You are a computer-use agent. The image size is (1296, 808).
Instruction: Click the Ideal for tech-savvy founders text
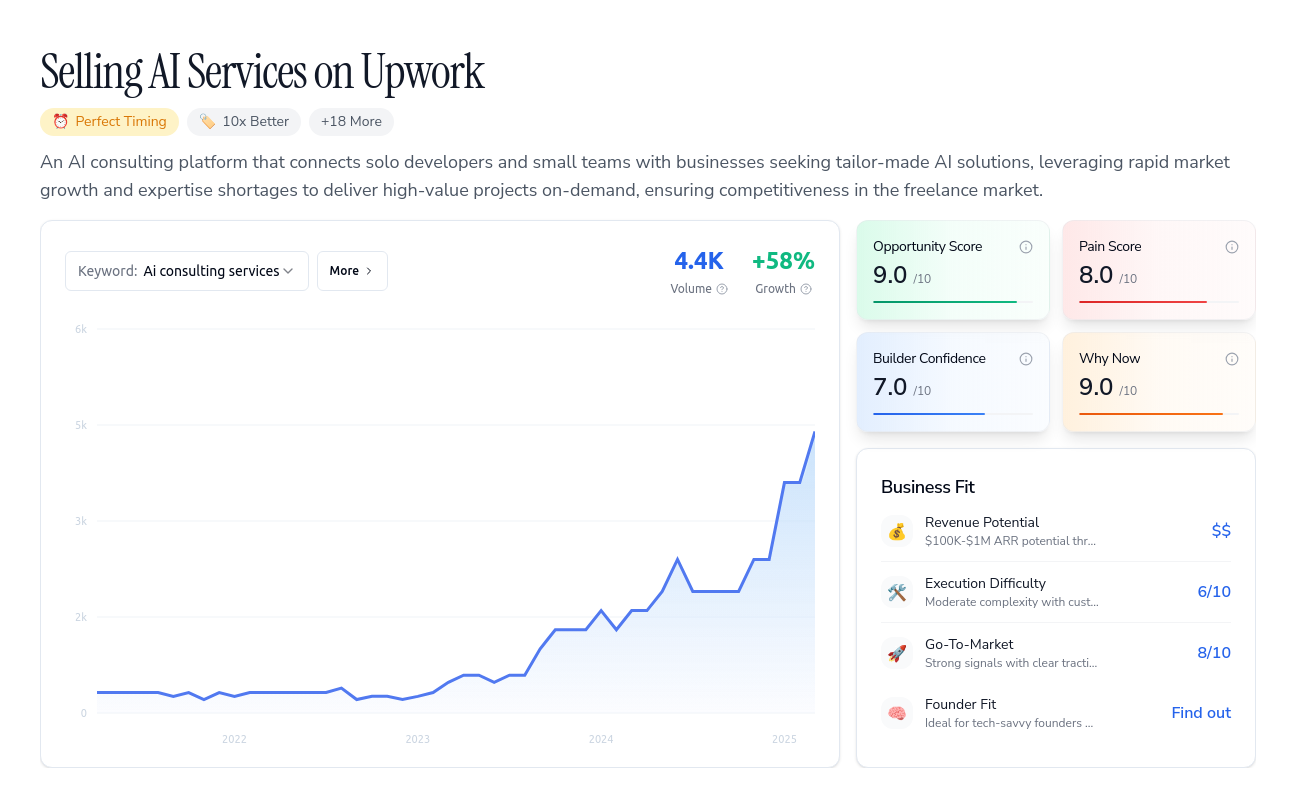(x=1009, y=723)
